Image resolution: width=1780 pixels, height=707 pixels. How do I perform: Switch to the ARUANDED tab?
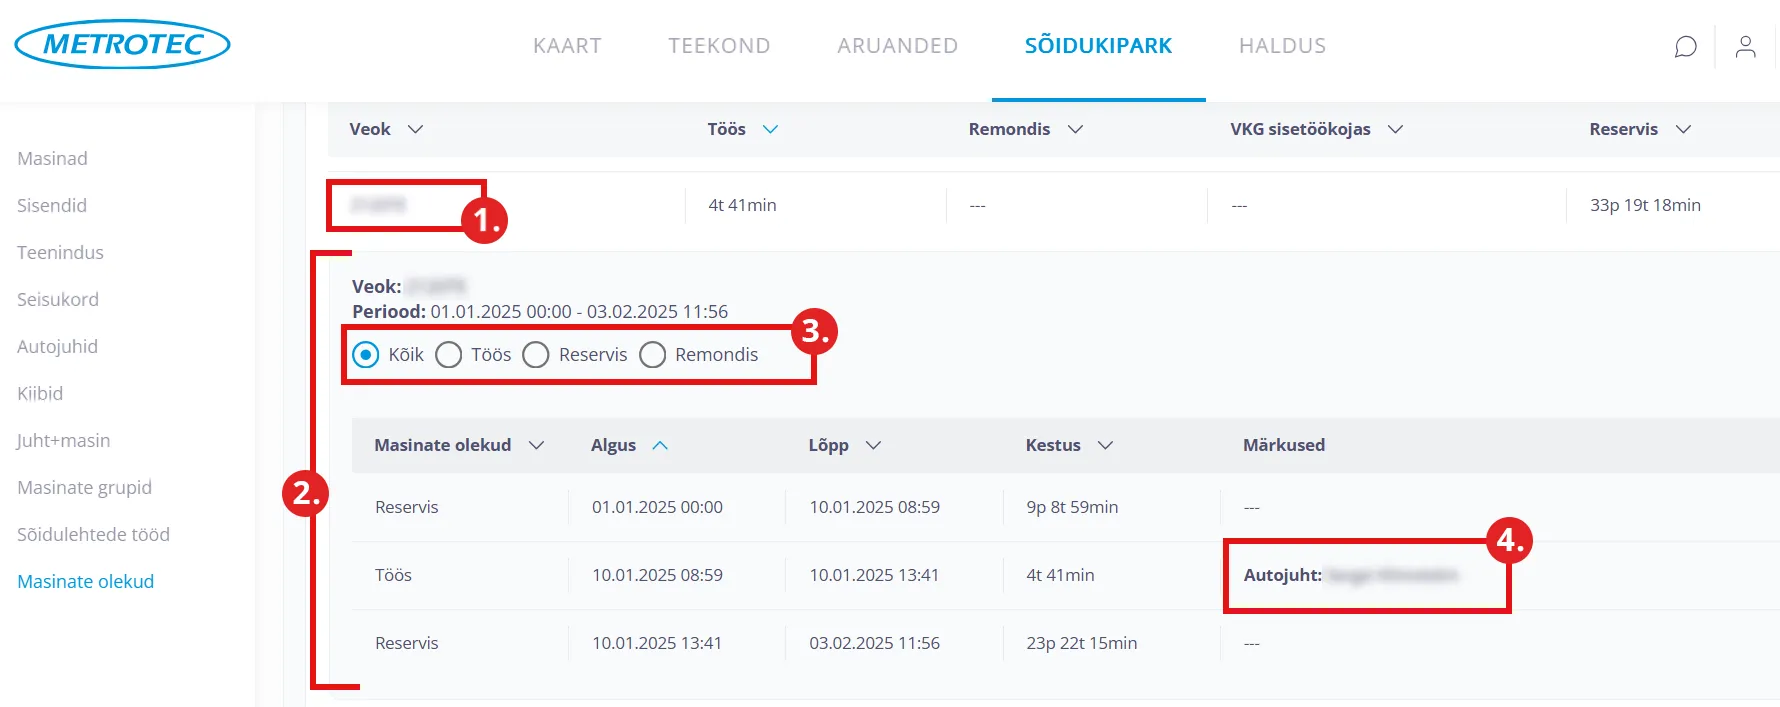click(897, 46)
